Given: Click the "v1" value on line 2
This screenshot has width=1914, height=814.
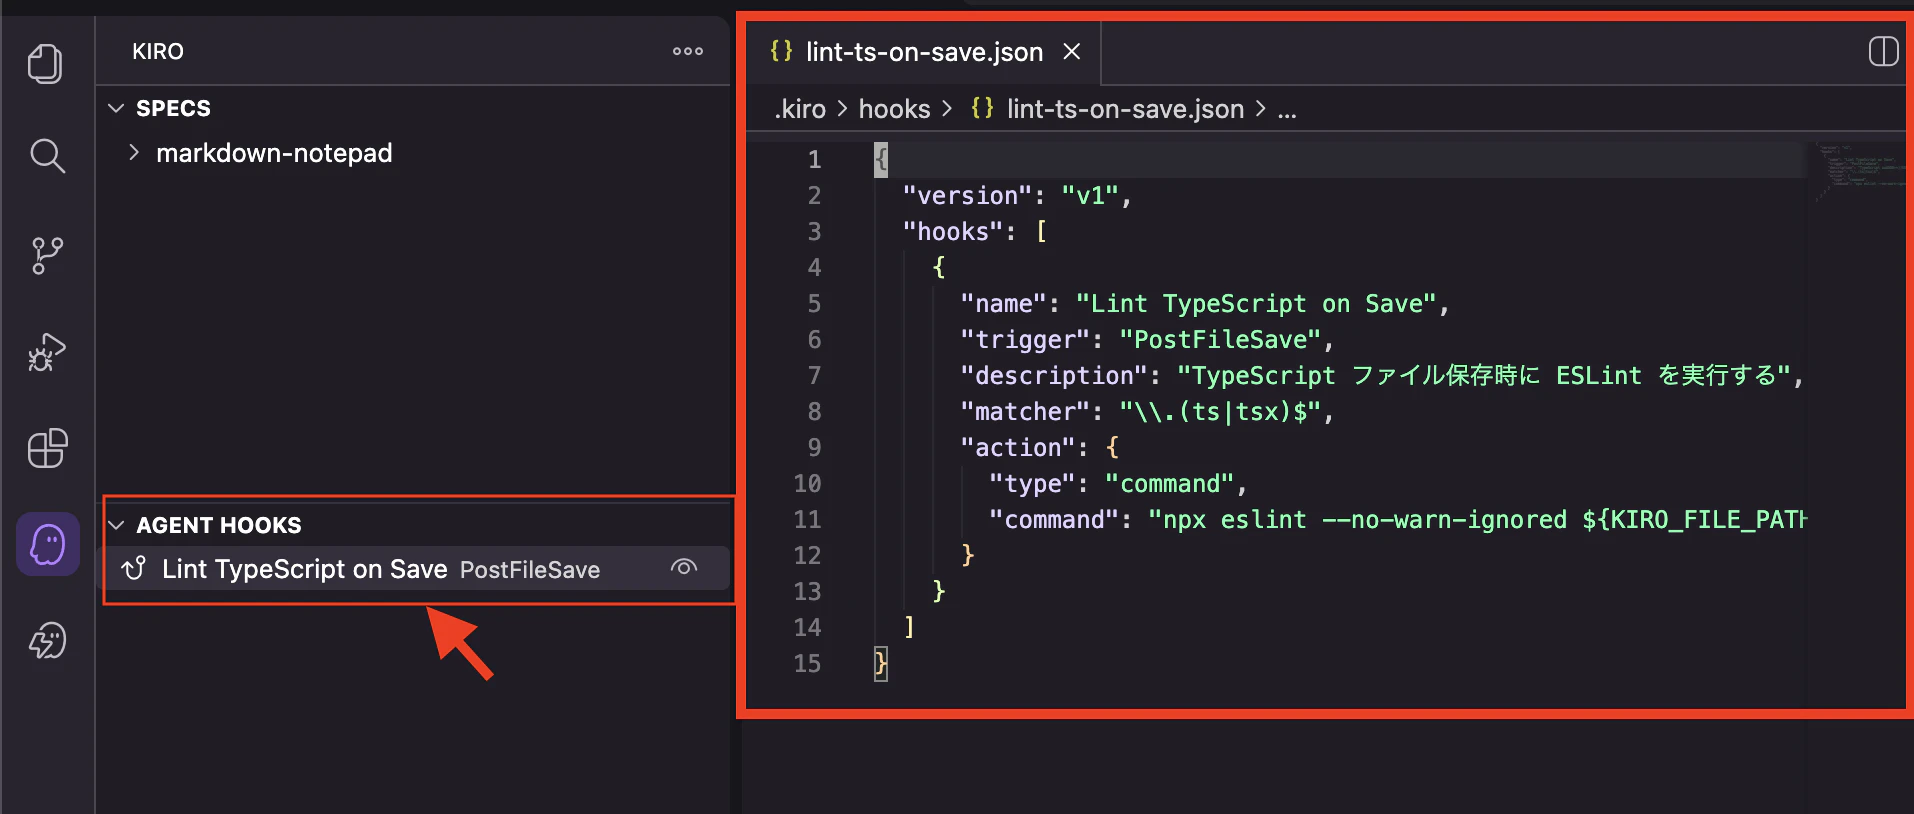Looking at the screenshot, I should [1089, 196].
